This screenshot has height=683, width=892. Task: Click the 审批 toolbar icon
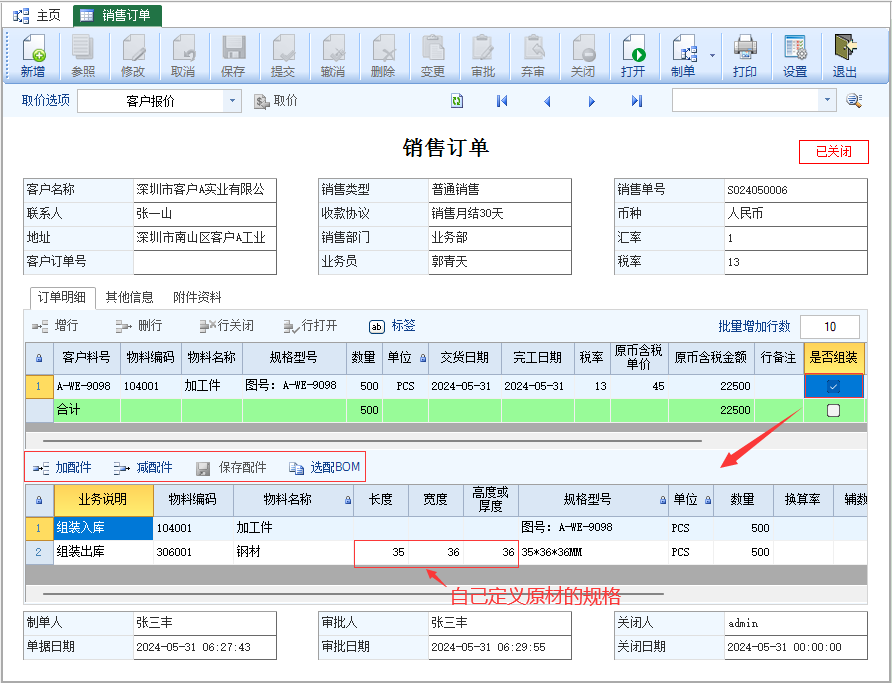483,56
